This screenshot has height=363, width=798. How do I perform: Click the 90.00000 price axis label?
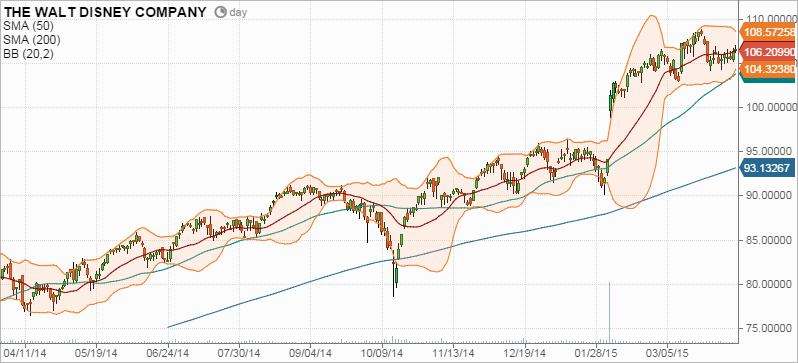tap(768, 196)
